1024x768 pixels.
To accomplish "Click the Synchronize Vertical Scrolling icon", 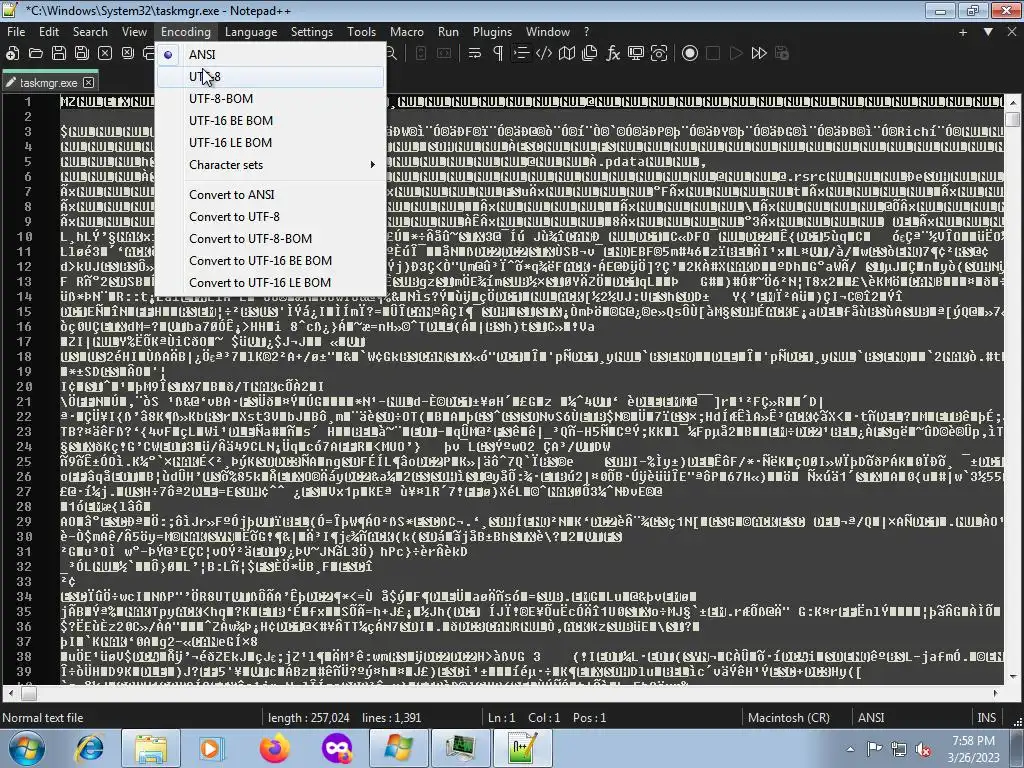I will [x=421, y=54].
